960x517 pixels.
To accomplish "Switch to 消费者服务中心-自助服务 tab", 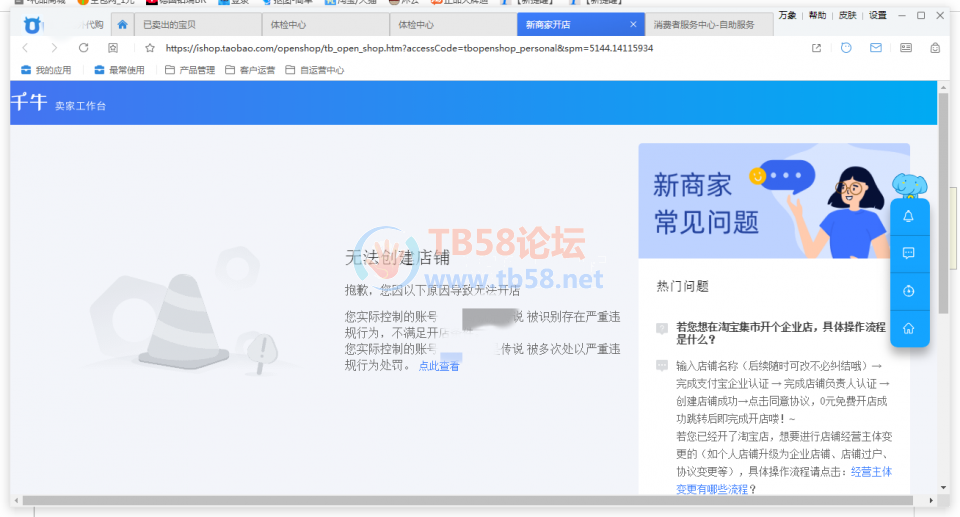I will 709,25.
